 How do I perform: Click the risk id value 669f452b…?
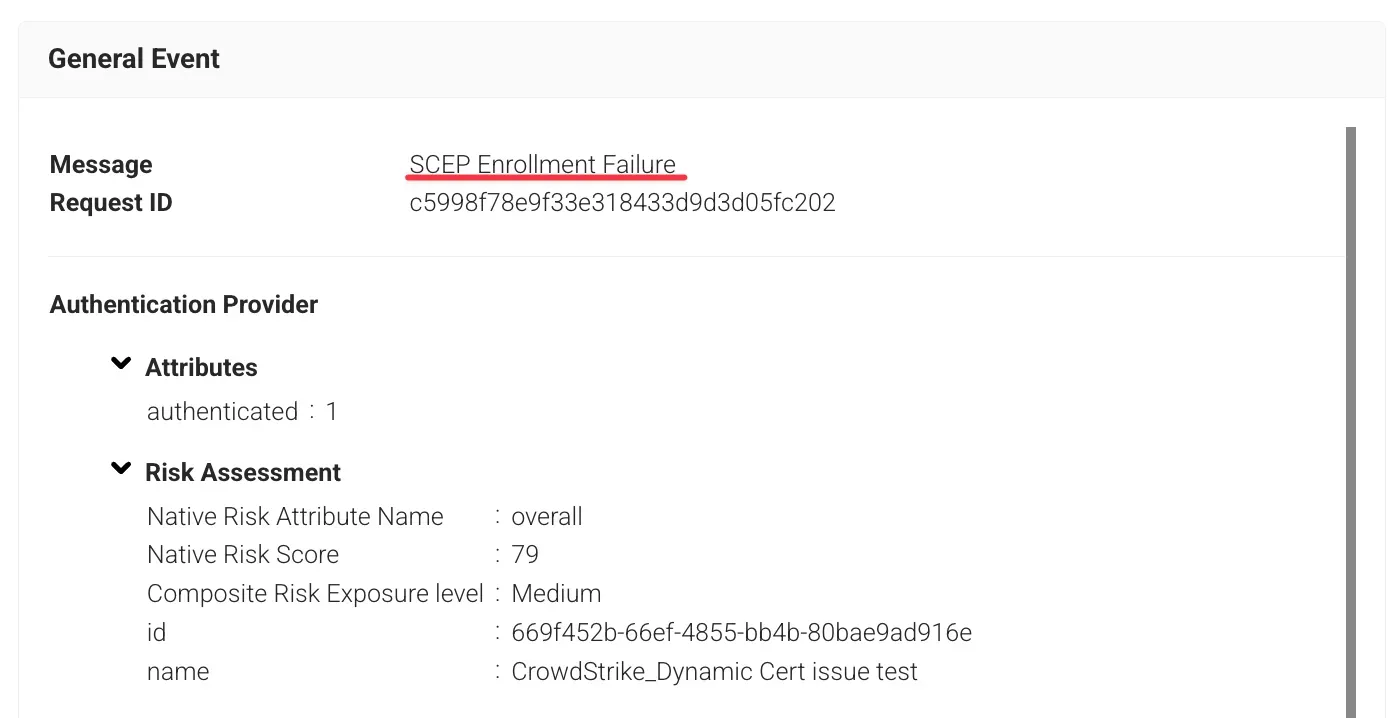[x=741, y=633]
